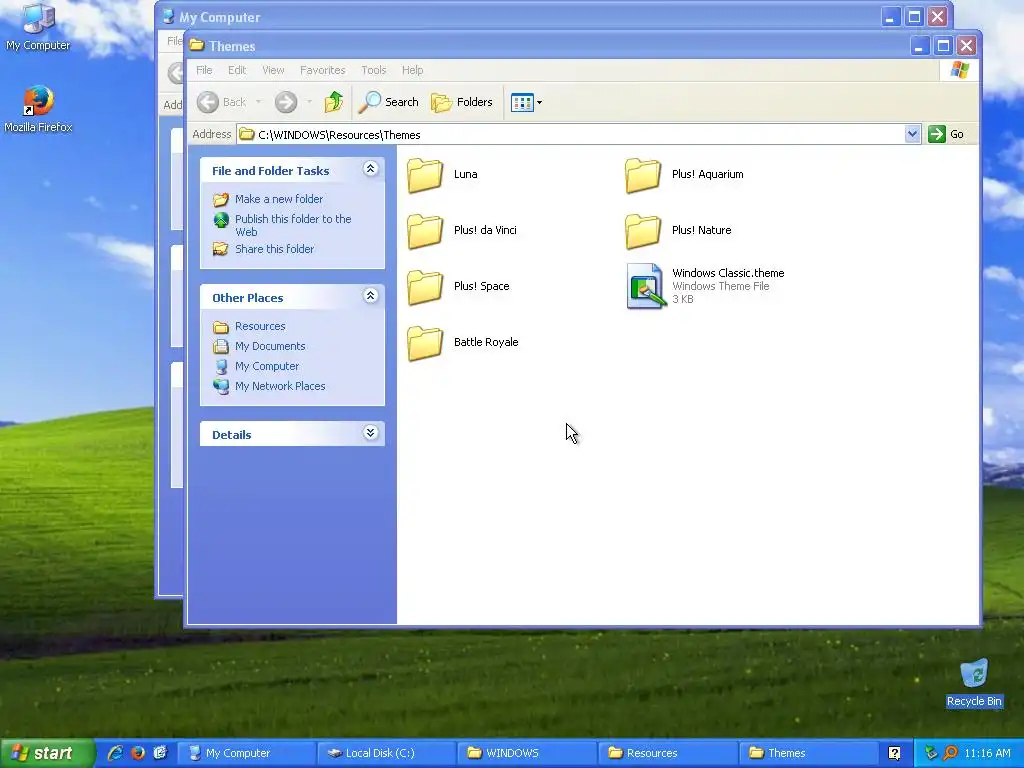Switch to Resources taskbar button

(667, 753)
